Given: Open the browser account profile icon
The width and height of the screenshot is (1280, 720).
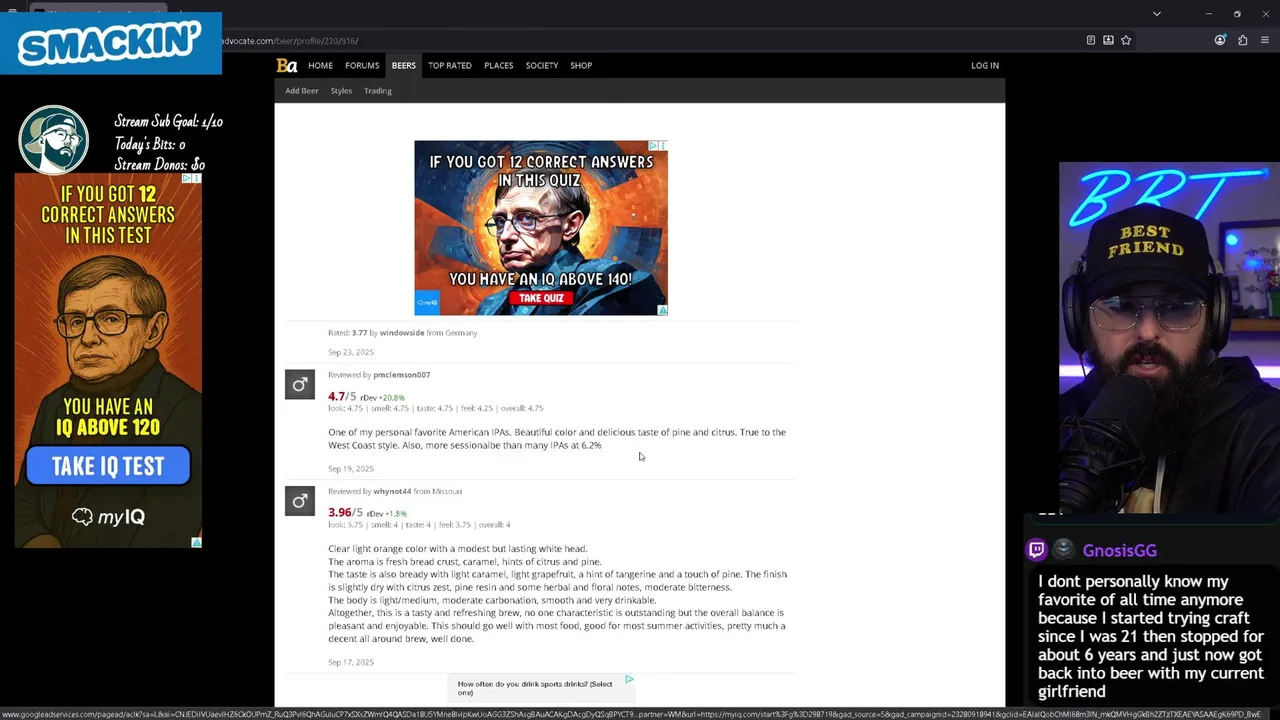Looking at the screenshot, I should (x=1220, y=40).
